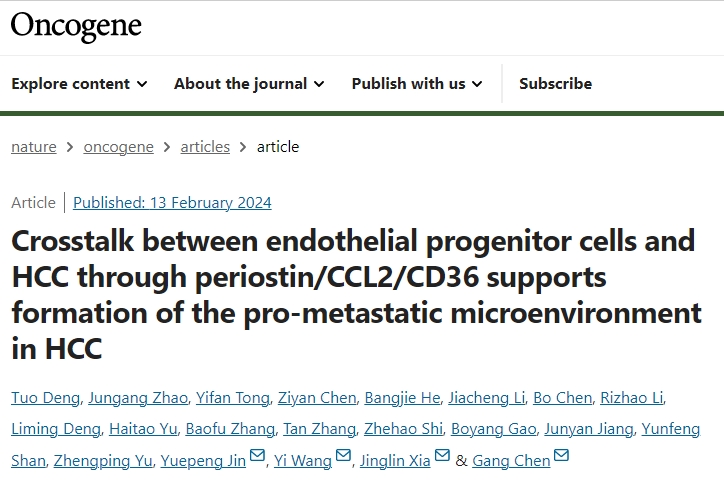Viewport: 724px width, 482px height.
Task: View author Jungang Zhao's details
Action: click(138, 398)
